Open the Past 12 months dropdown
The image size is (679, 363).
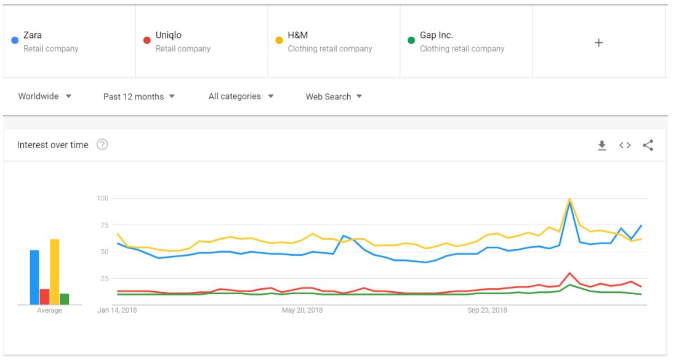[x=139, y=97]
